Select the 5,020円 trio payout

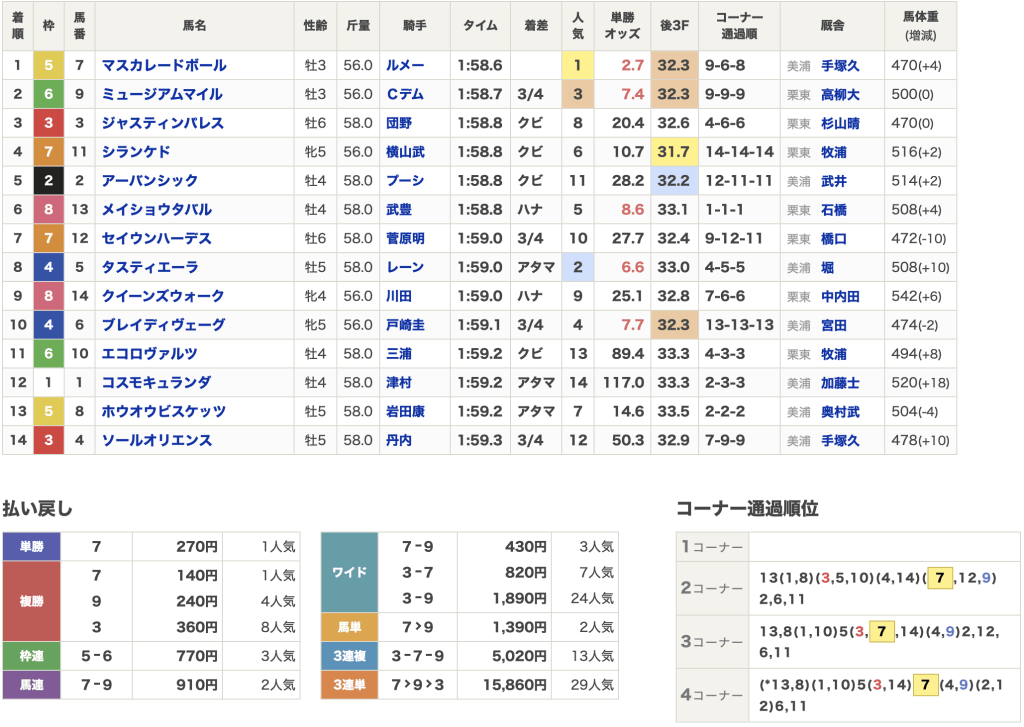[x=519, y=656]
